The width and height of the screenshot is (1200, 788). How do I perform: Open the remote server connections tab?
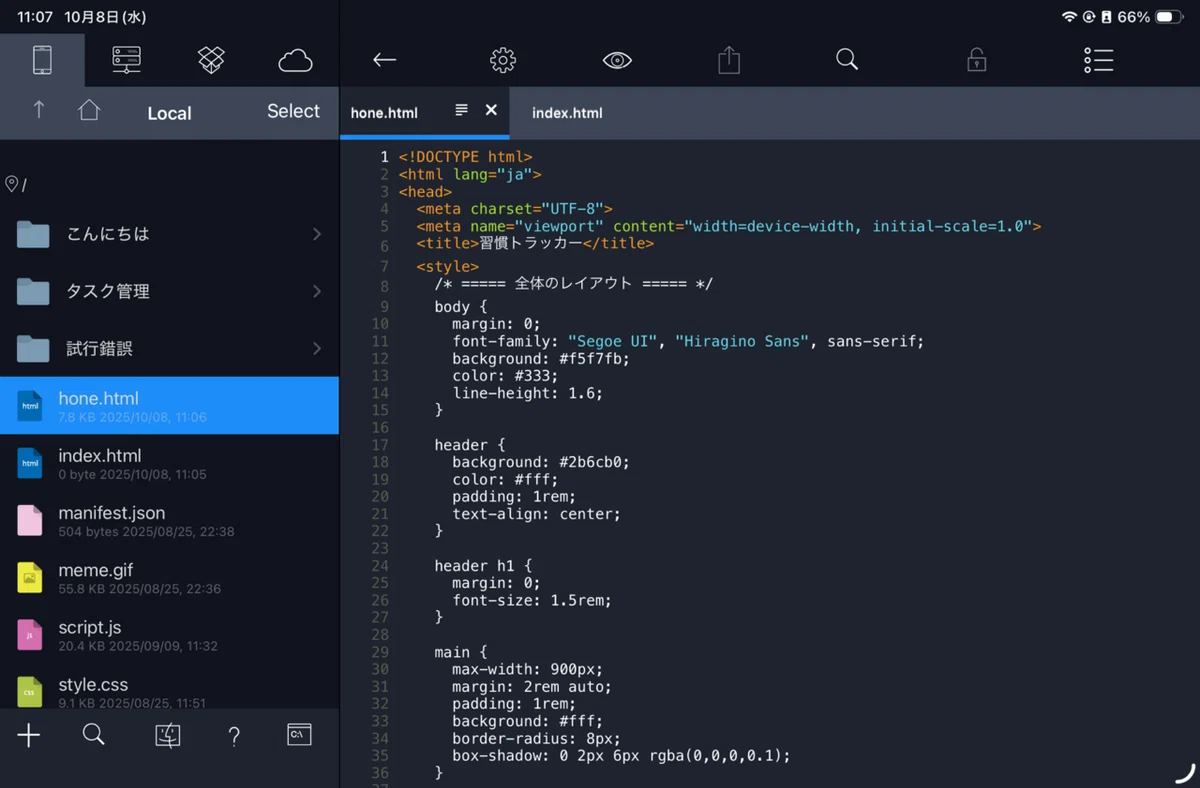coord(127,60)
